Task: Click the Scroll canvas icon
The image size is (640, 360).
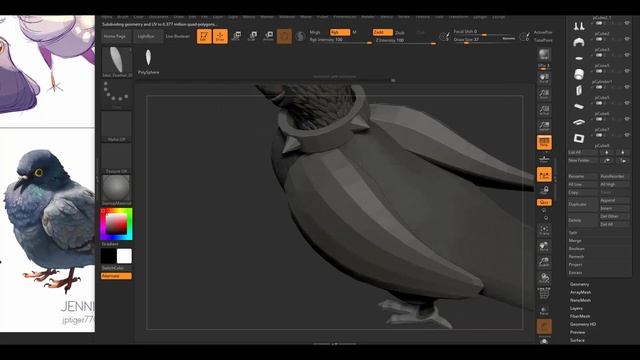Action: point(544,78)
